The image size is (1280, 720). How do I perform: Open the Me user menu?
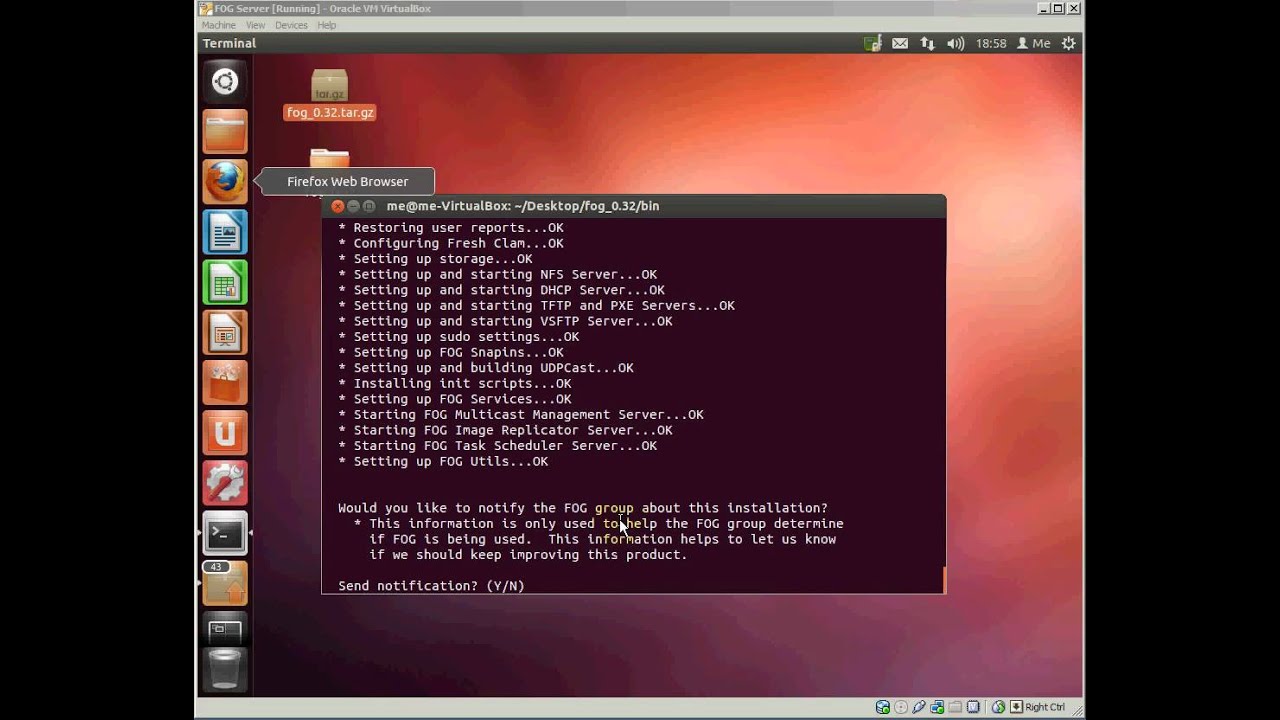pyautogui.click(x=1034, y=43)
